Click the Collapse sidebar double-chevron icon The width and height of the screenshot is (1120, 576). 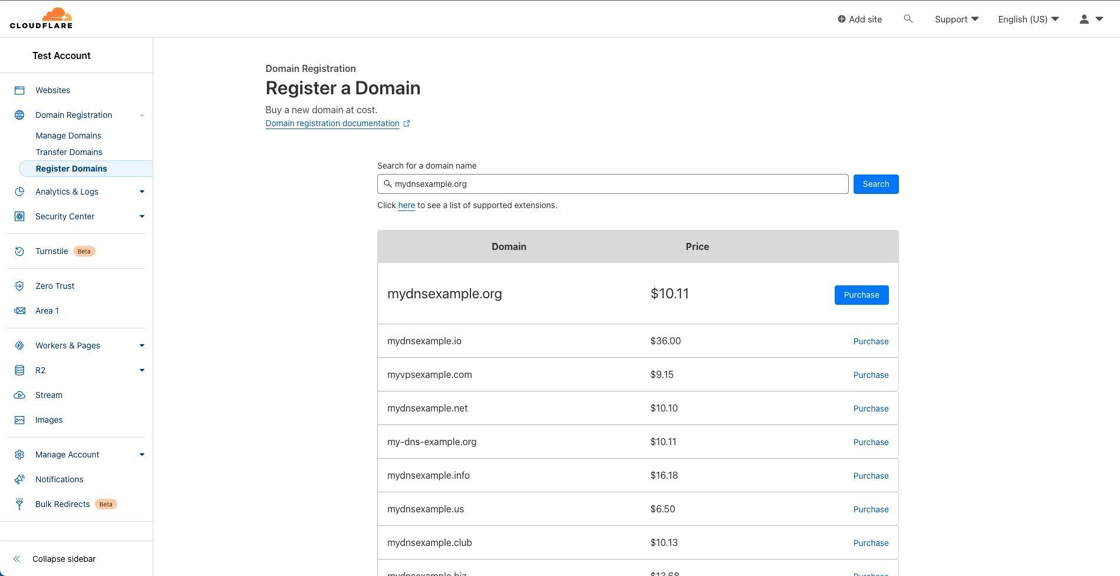click(17, 559)
